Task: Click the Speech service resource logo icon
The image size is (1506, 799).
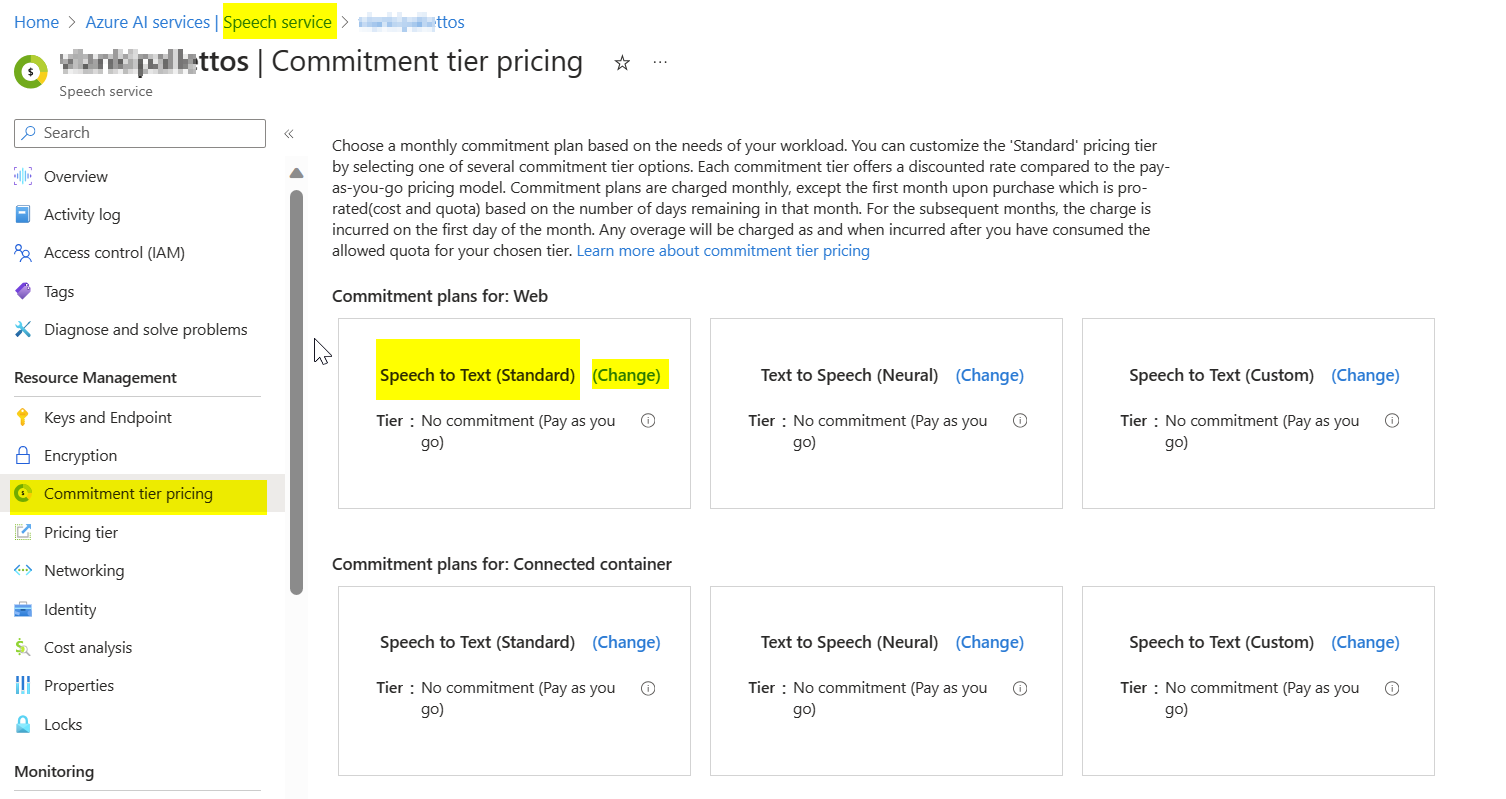Action: [x=31, y=72]
